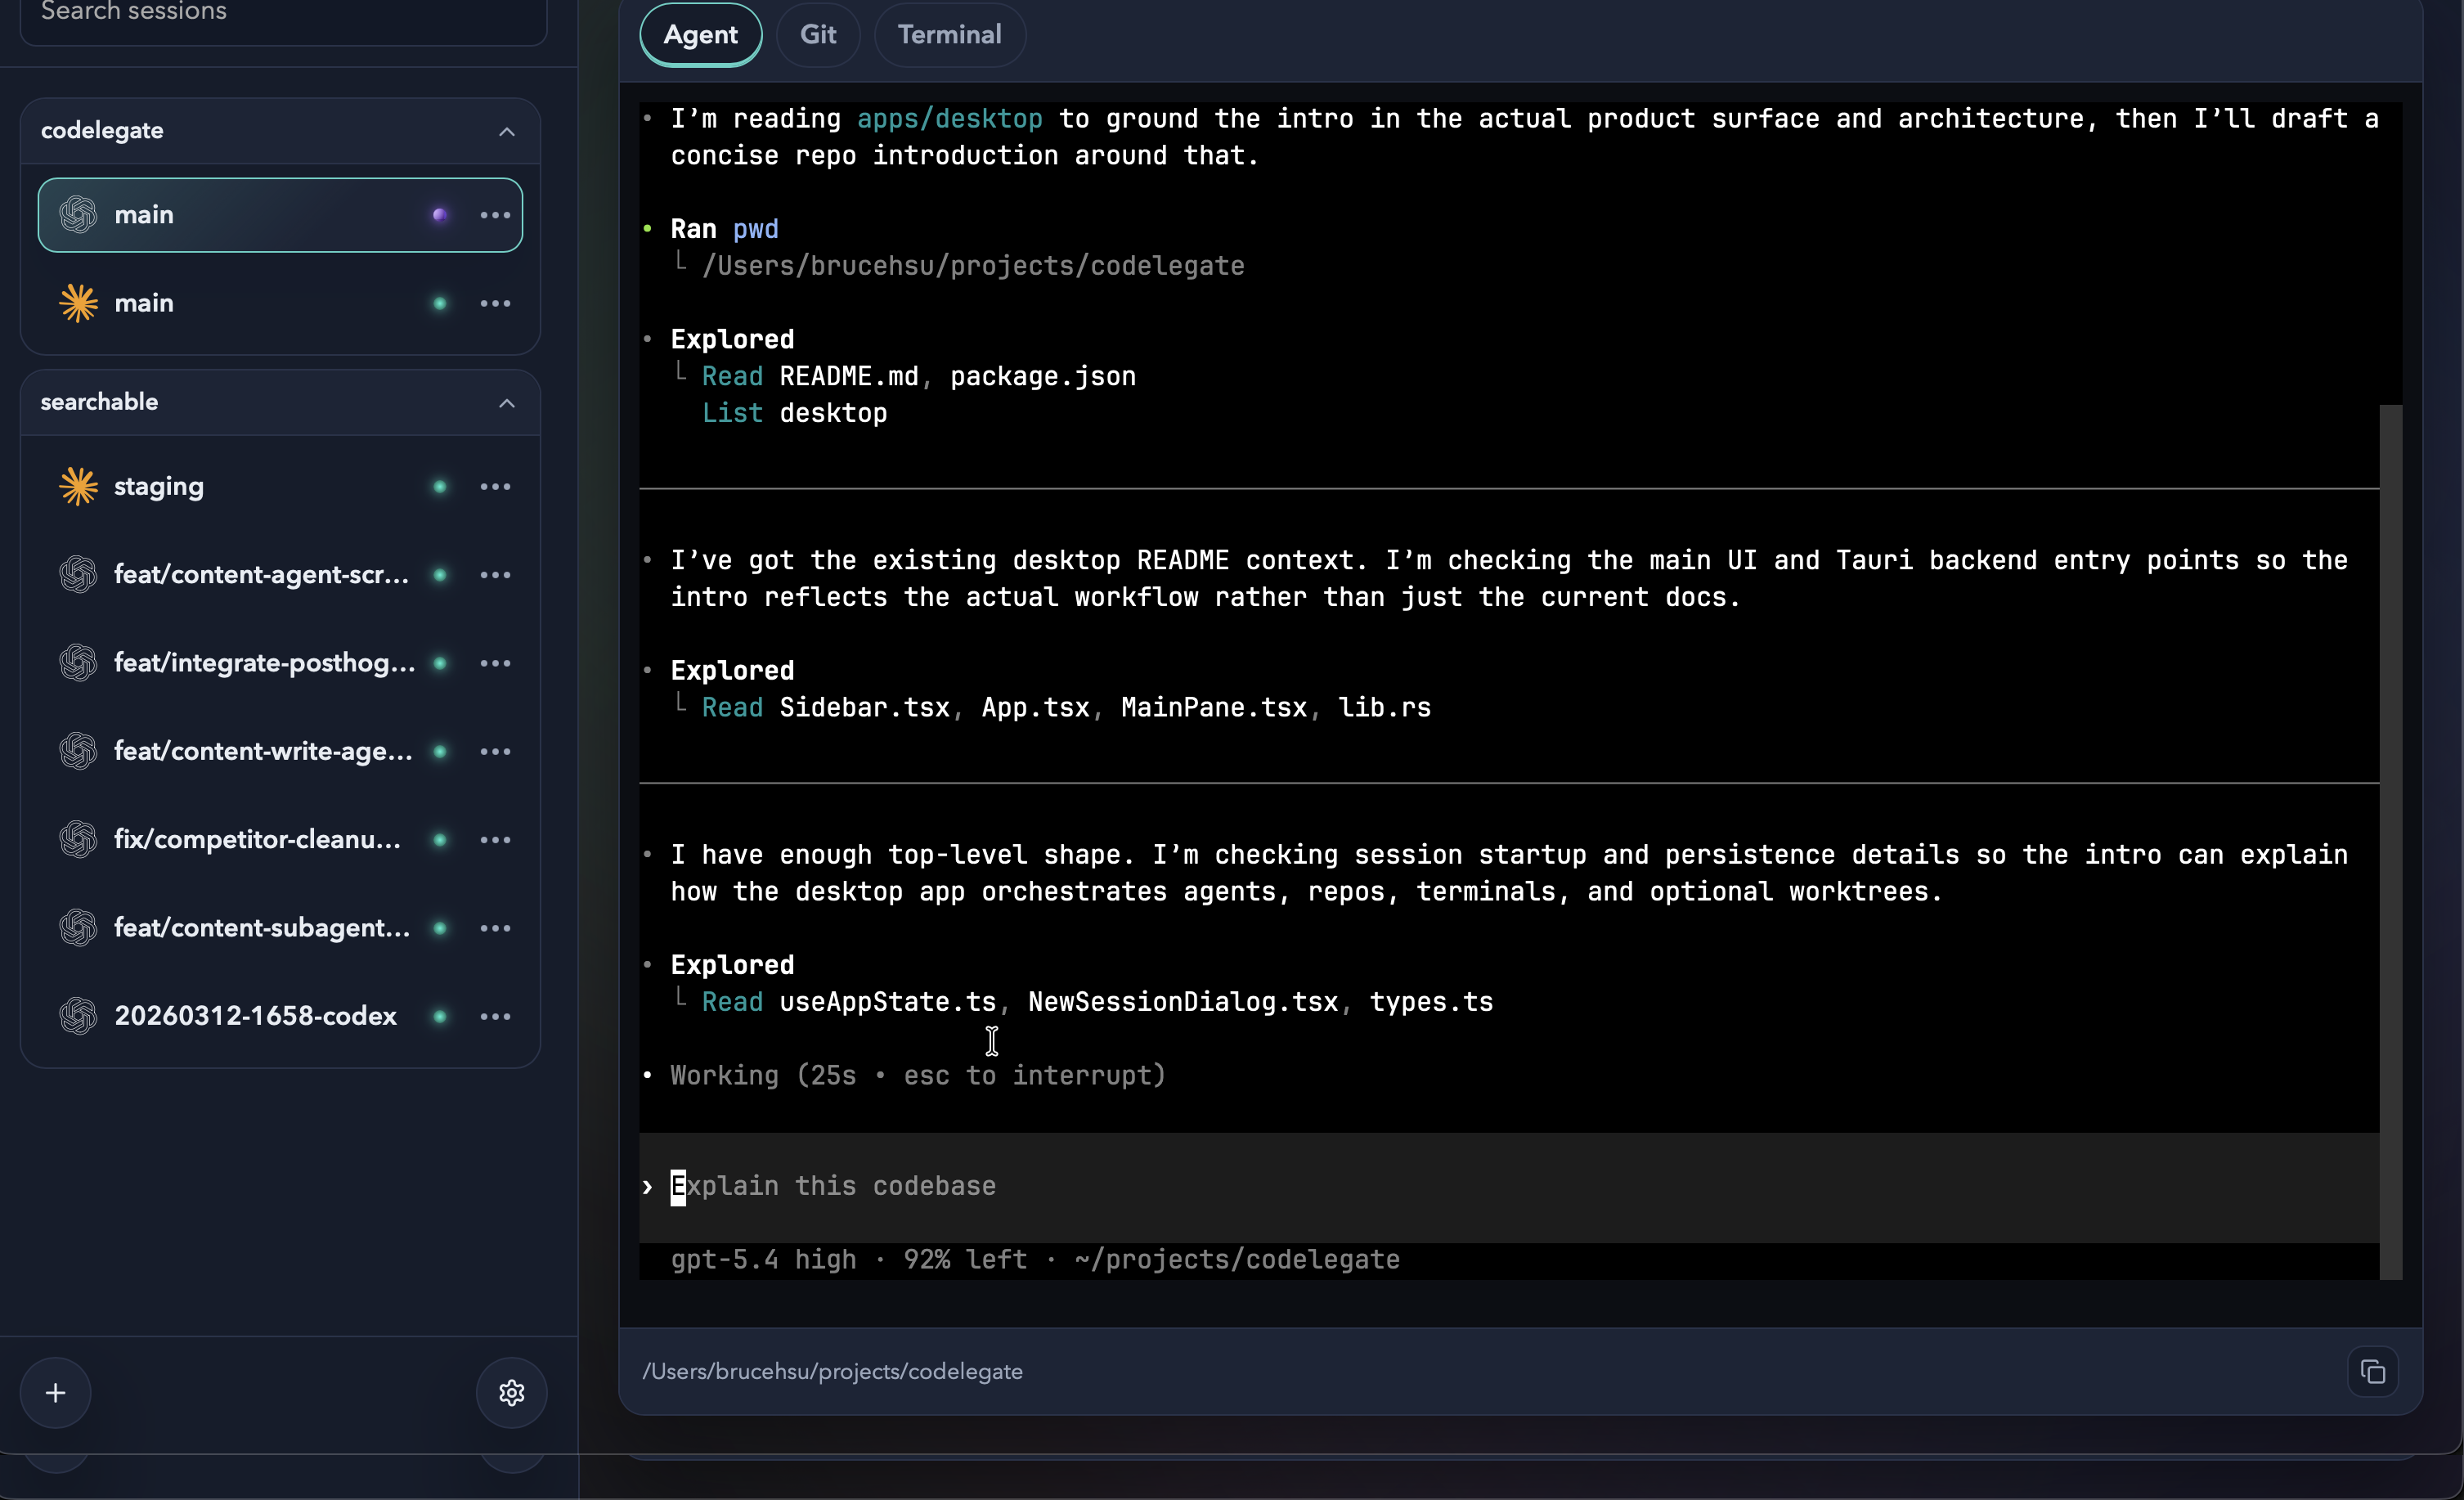Screen dimensions: 2464x1500
Task: Copy the codelegate path via the copy icon
Action: point(2373,1370)
